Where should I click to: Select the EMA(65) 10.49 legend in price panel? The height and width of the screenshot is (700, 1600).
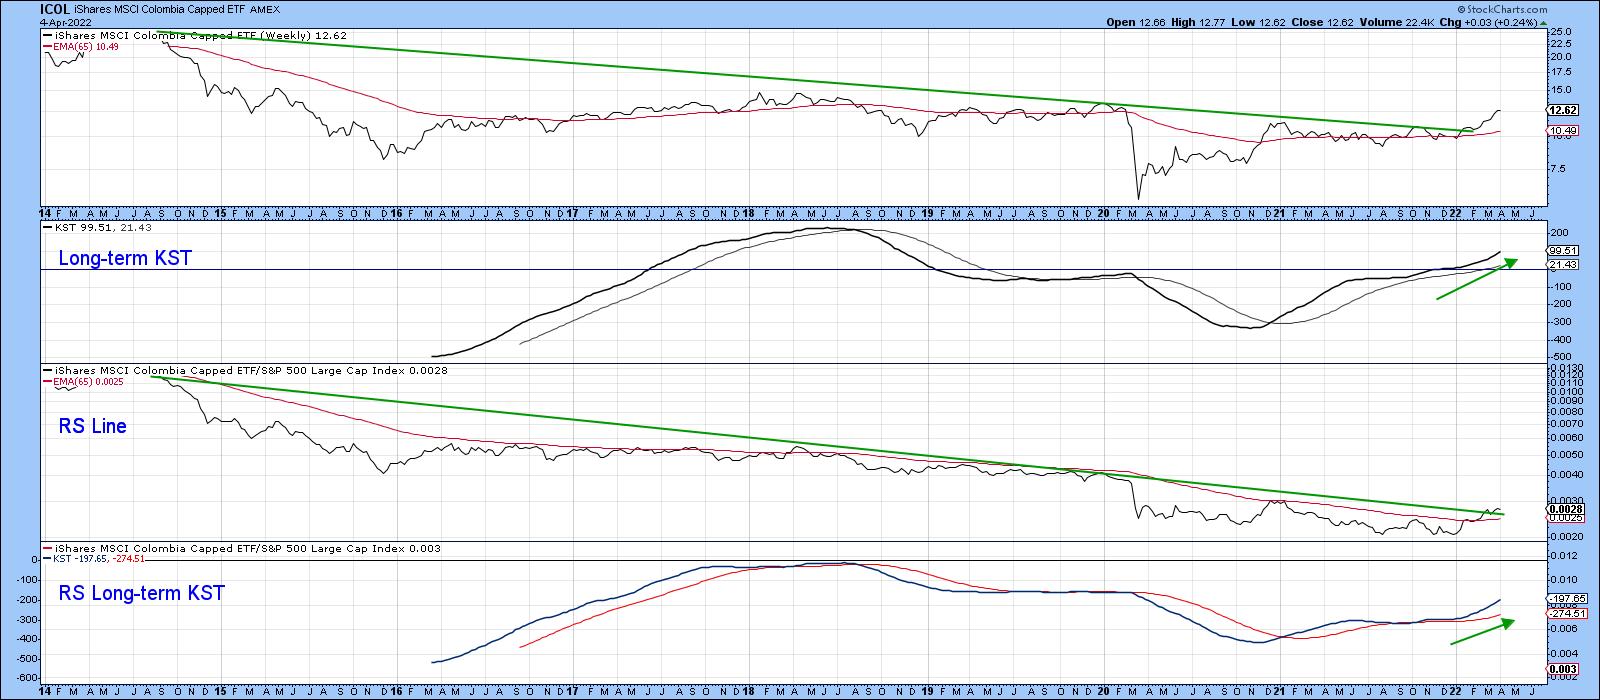coord(84,46)
